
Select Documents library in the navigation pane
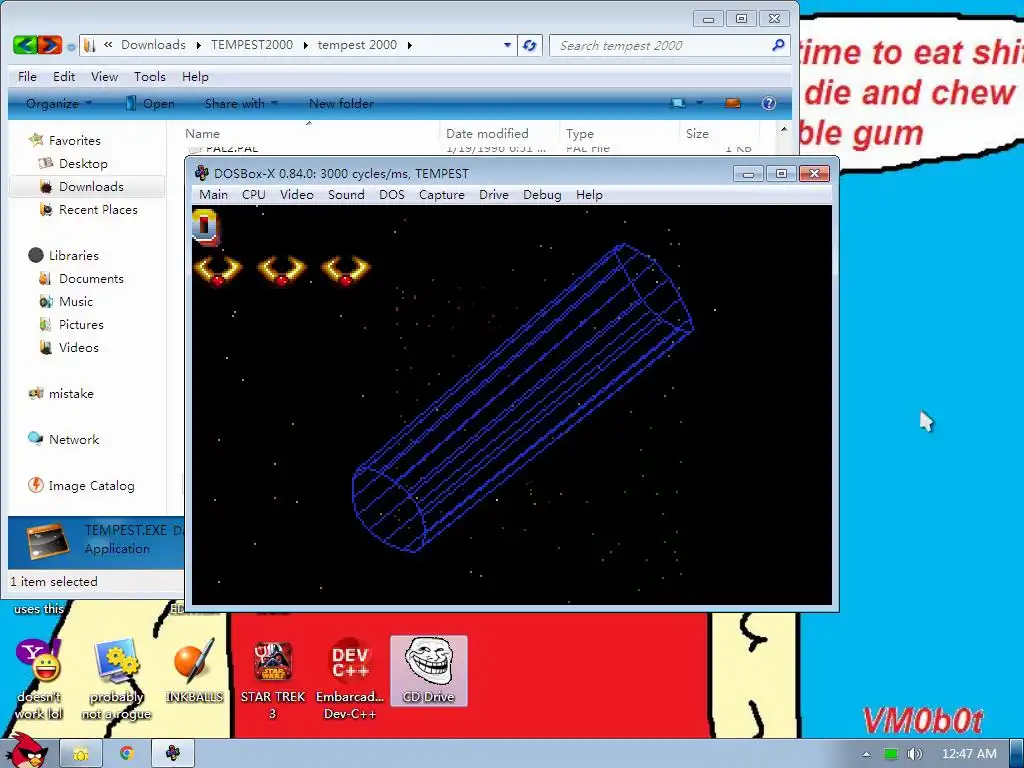click(81, 278)
